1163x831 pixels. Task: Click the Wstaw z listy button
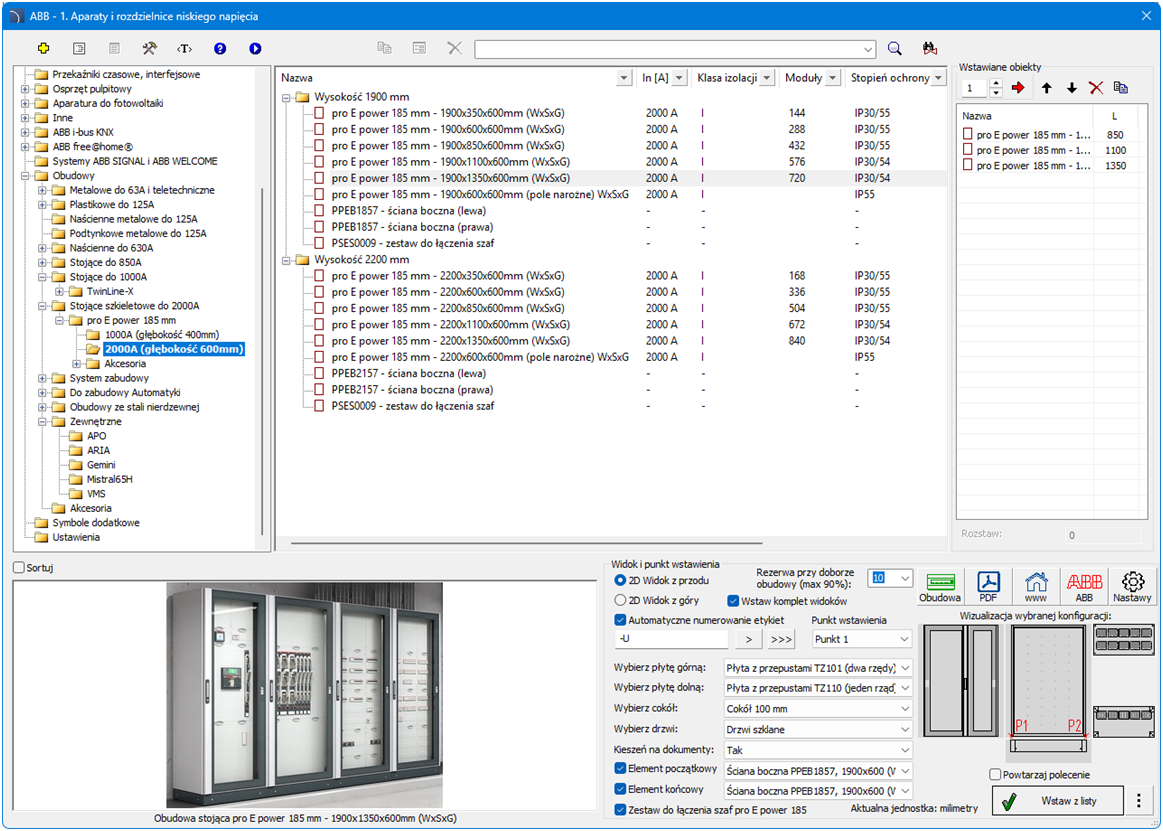click(1057, 801)
